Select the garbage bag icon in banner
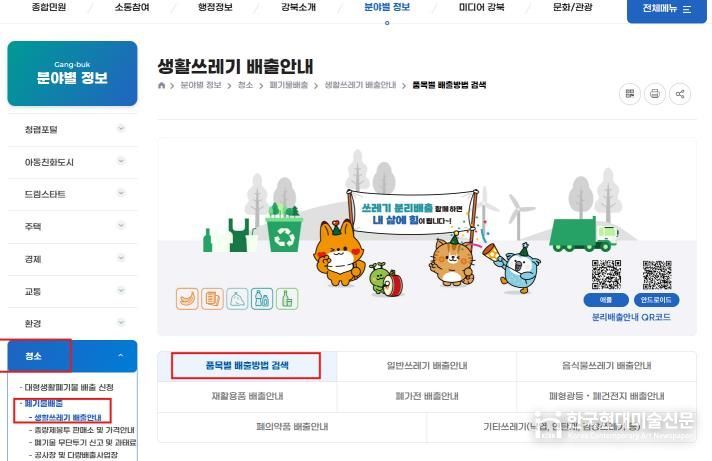The height and width of the screenshot is (461, 712). 237,299
